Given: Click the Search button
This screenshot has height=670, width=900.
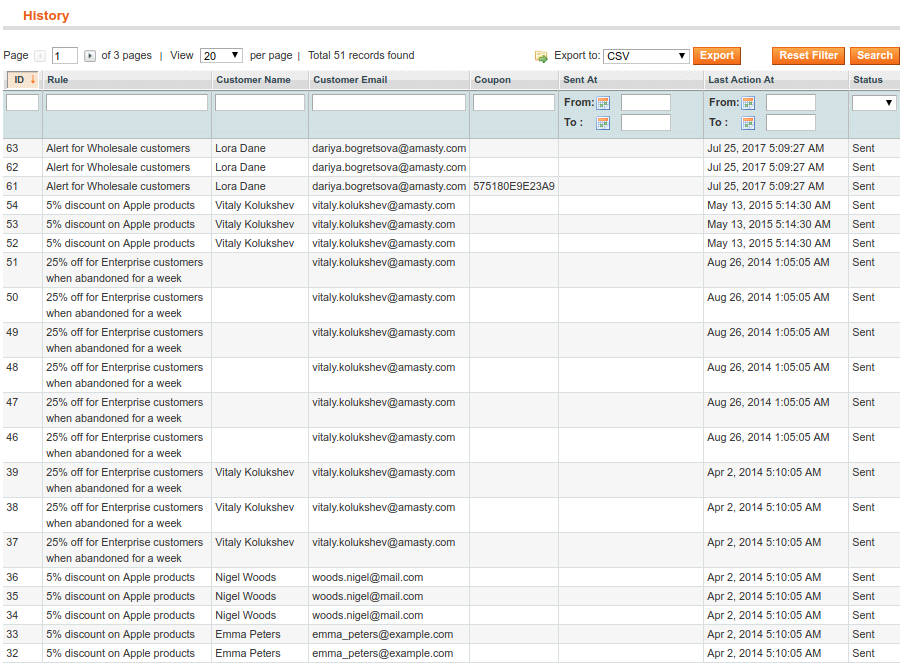Looking at the screenshot, I should click(874, 56).
